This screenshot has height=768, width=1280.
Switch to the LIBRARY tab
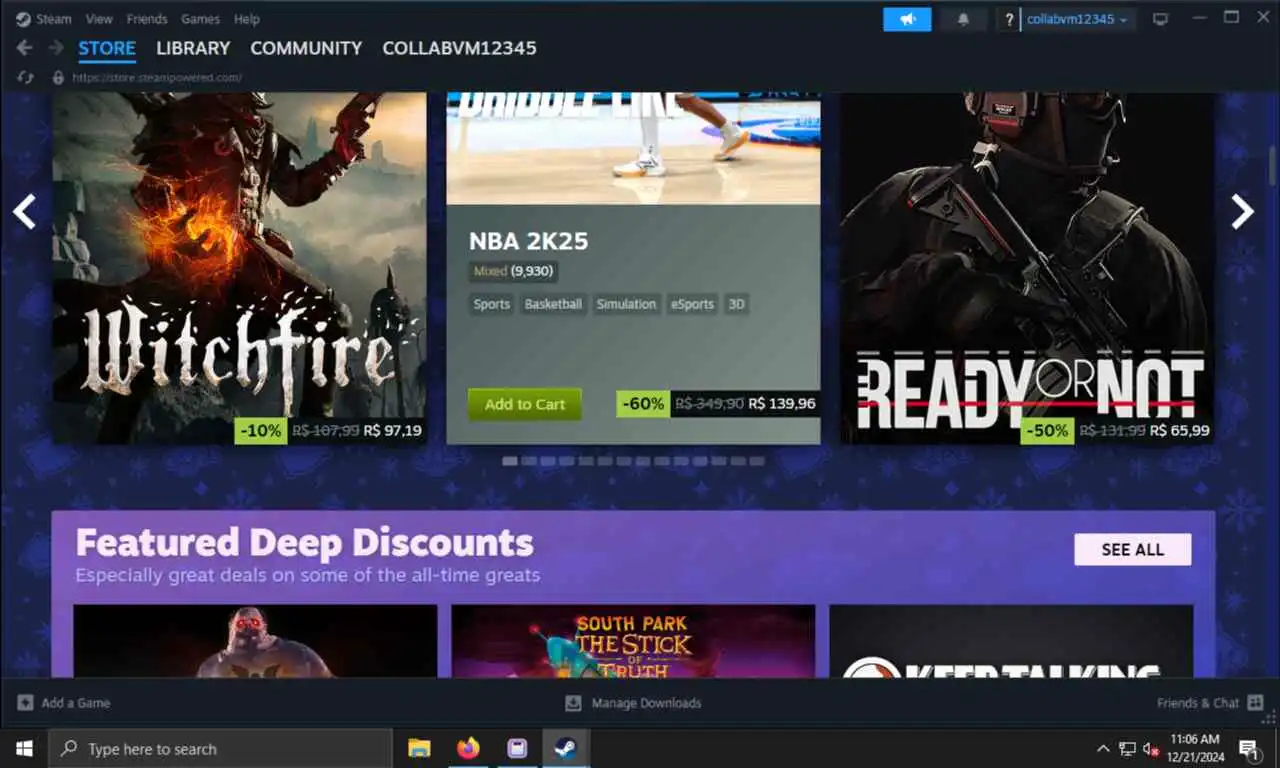click(x=193, y=48)
